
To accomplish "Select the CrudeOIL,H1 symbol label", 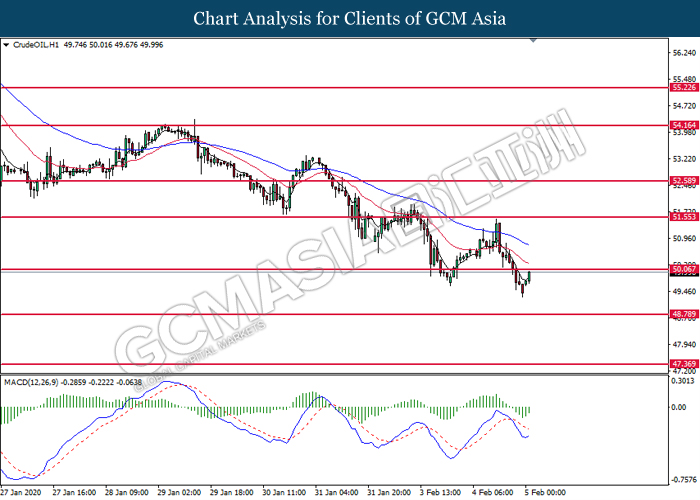I will [x=36, y=45].
